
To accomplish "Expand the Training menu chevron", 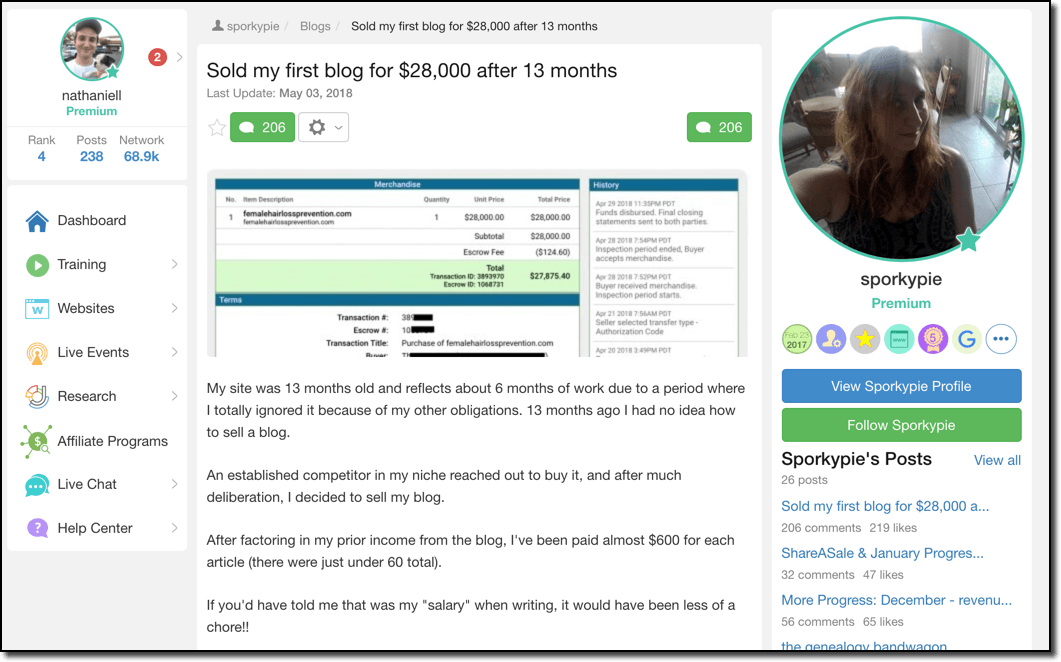I will tap(175, 265).
